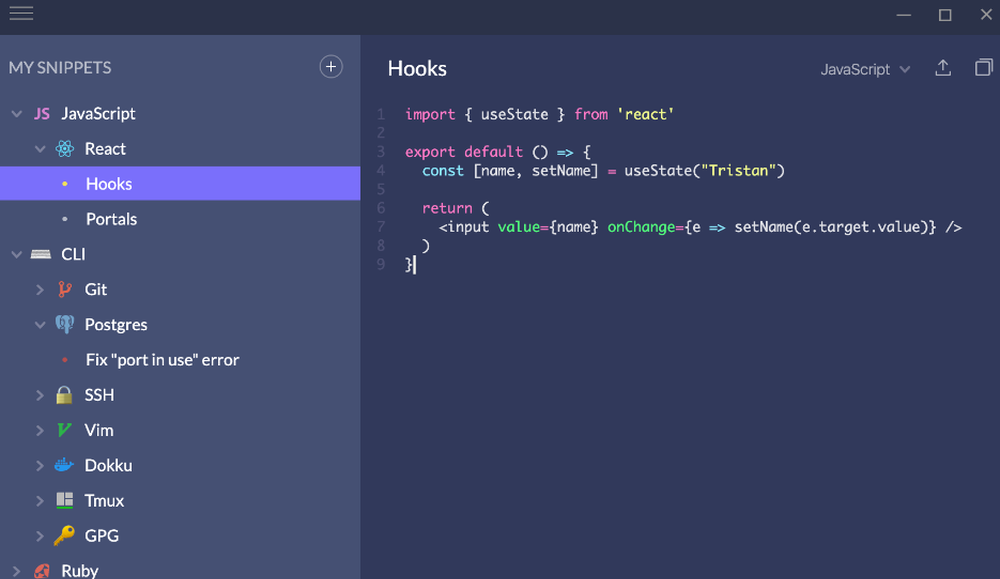Select the Vim folder label
Viewport: 1000px width, 579px height.
tap(99, 430)
